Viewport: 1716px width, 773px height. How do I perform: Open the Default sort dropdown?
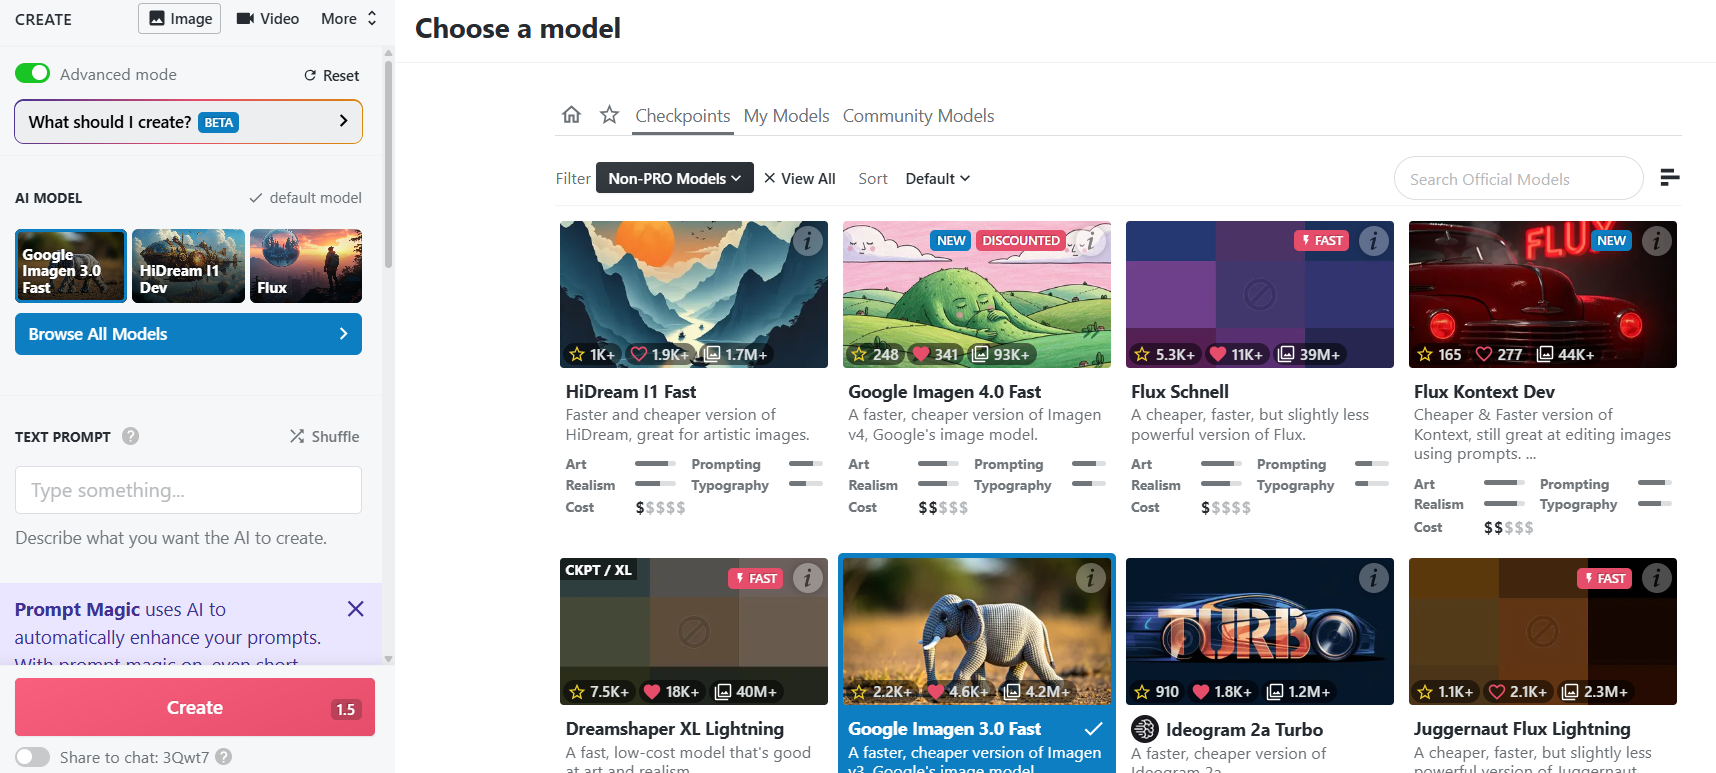[938, 178]
